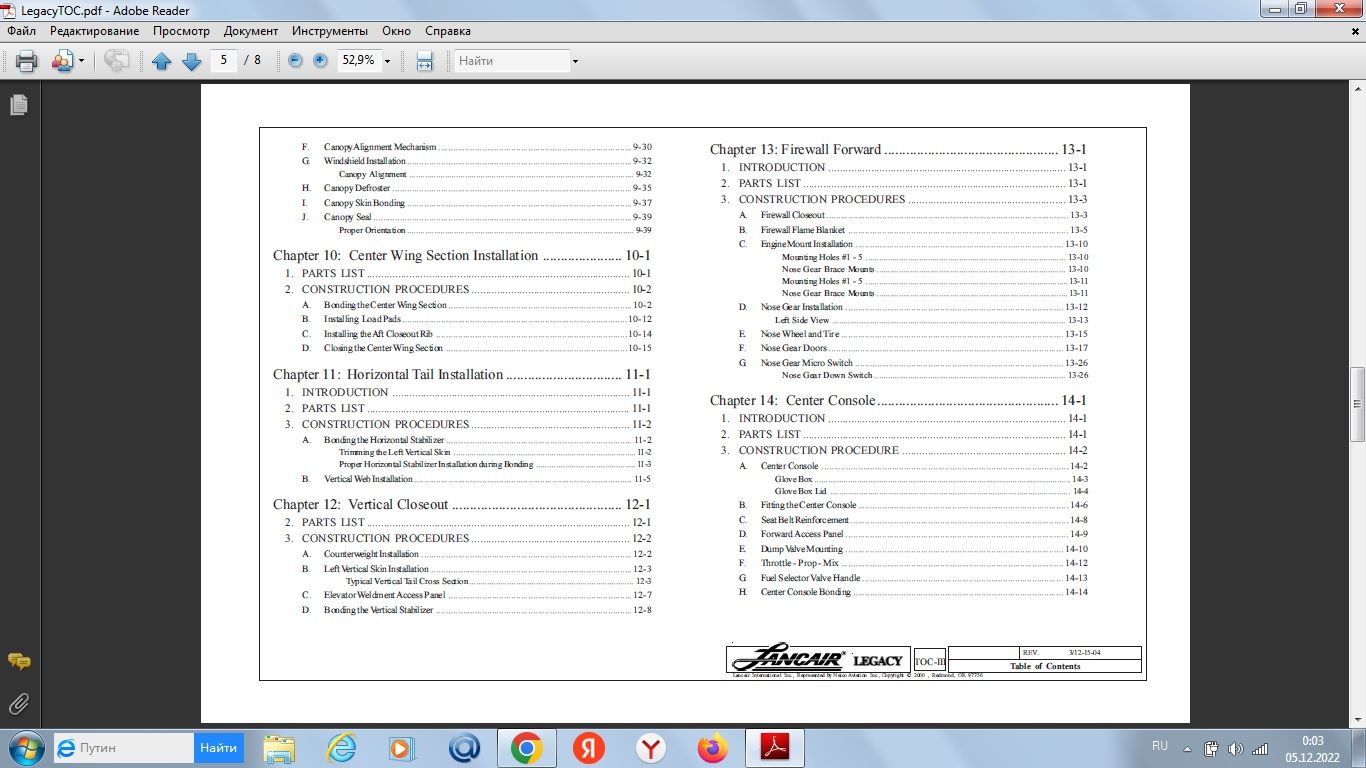The height and width of the screenshot is (768, 1366).
Task: Open the attachments paperclip panel
Action: point(18,704)
